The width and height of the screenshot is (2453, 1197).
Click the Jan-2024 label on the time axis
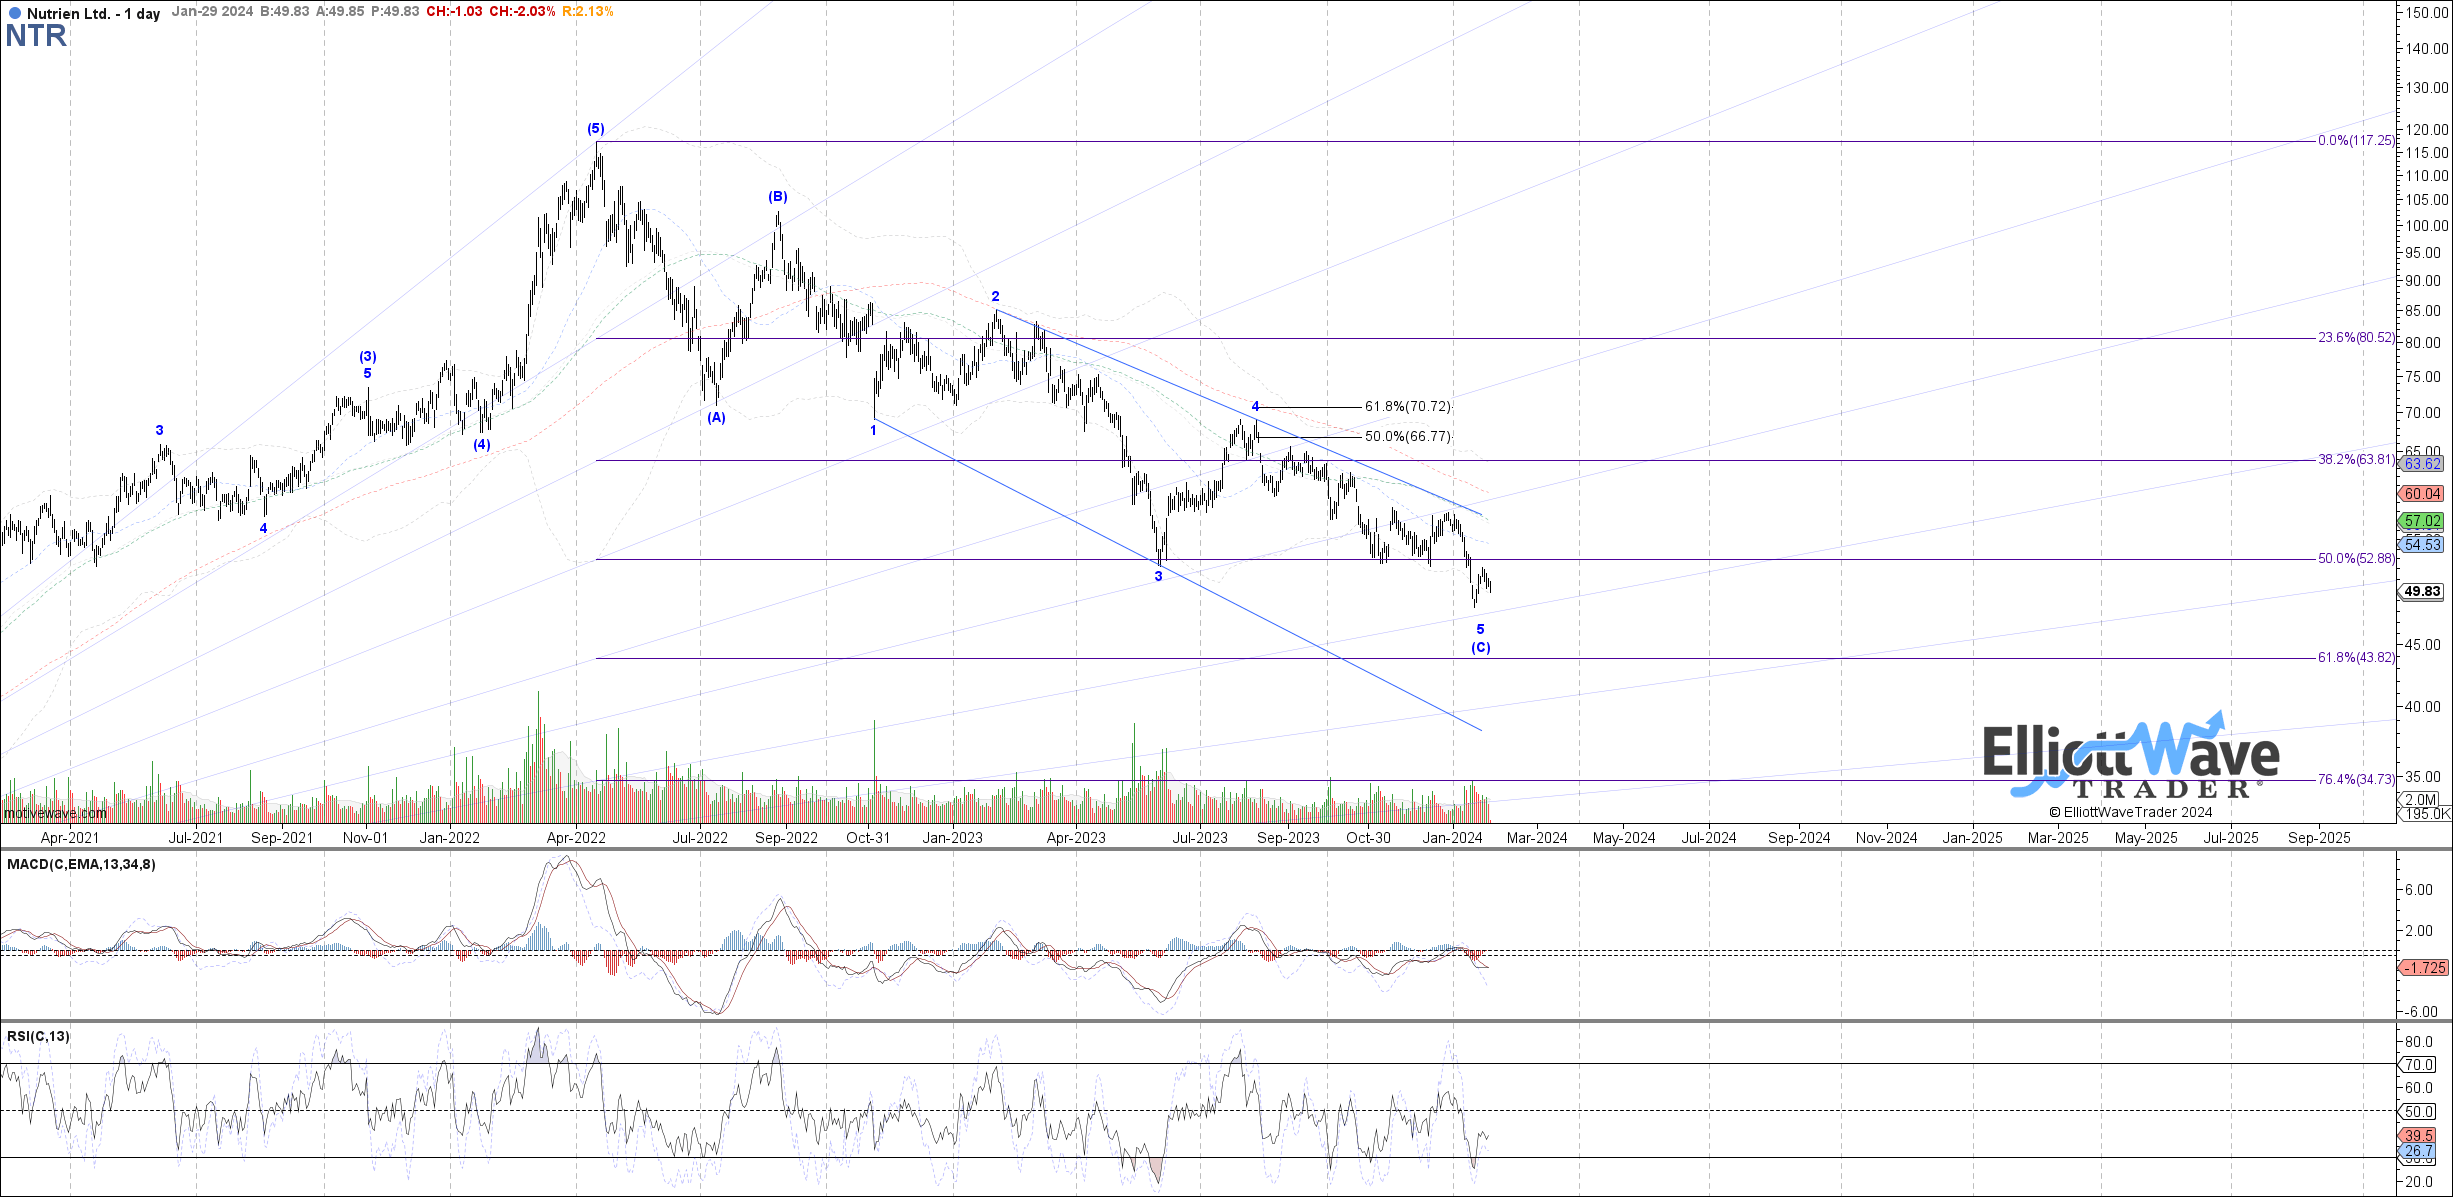(1452, 838)
